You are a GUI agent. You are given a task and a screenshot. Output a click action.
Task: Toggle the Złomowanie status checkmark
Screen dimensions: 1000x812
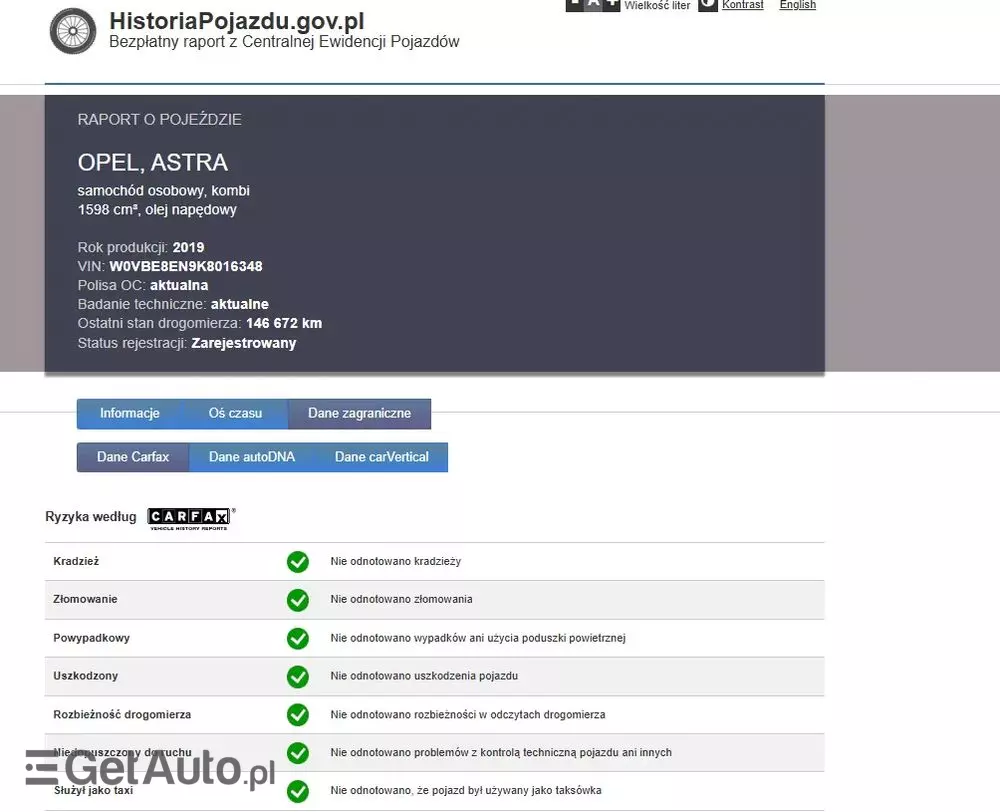297,600
